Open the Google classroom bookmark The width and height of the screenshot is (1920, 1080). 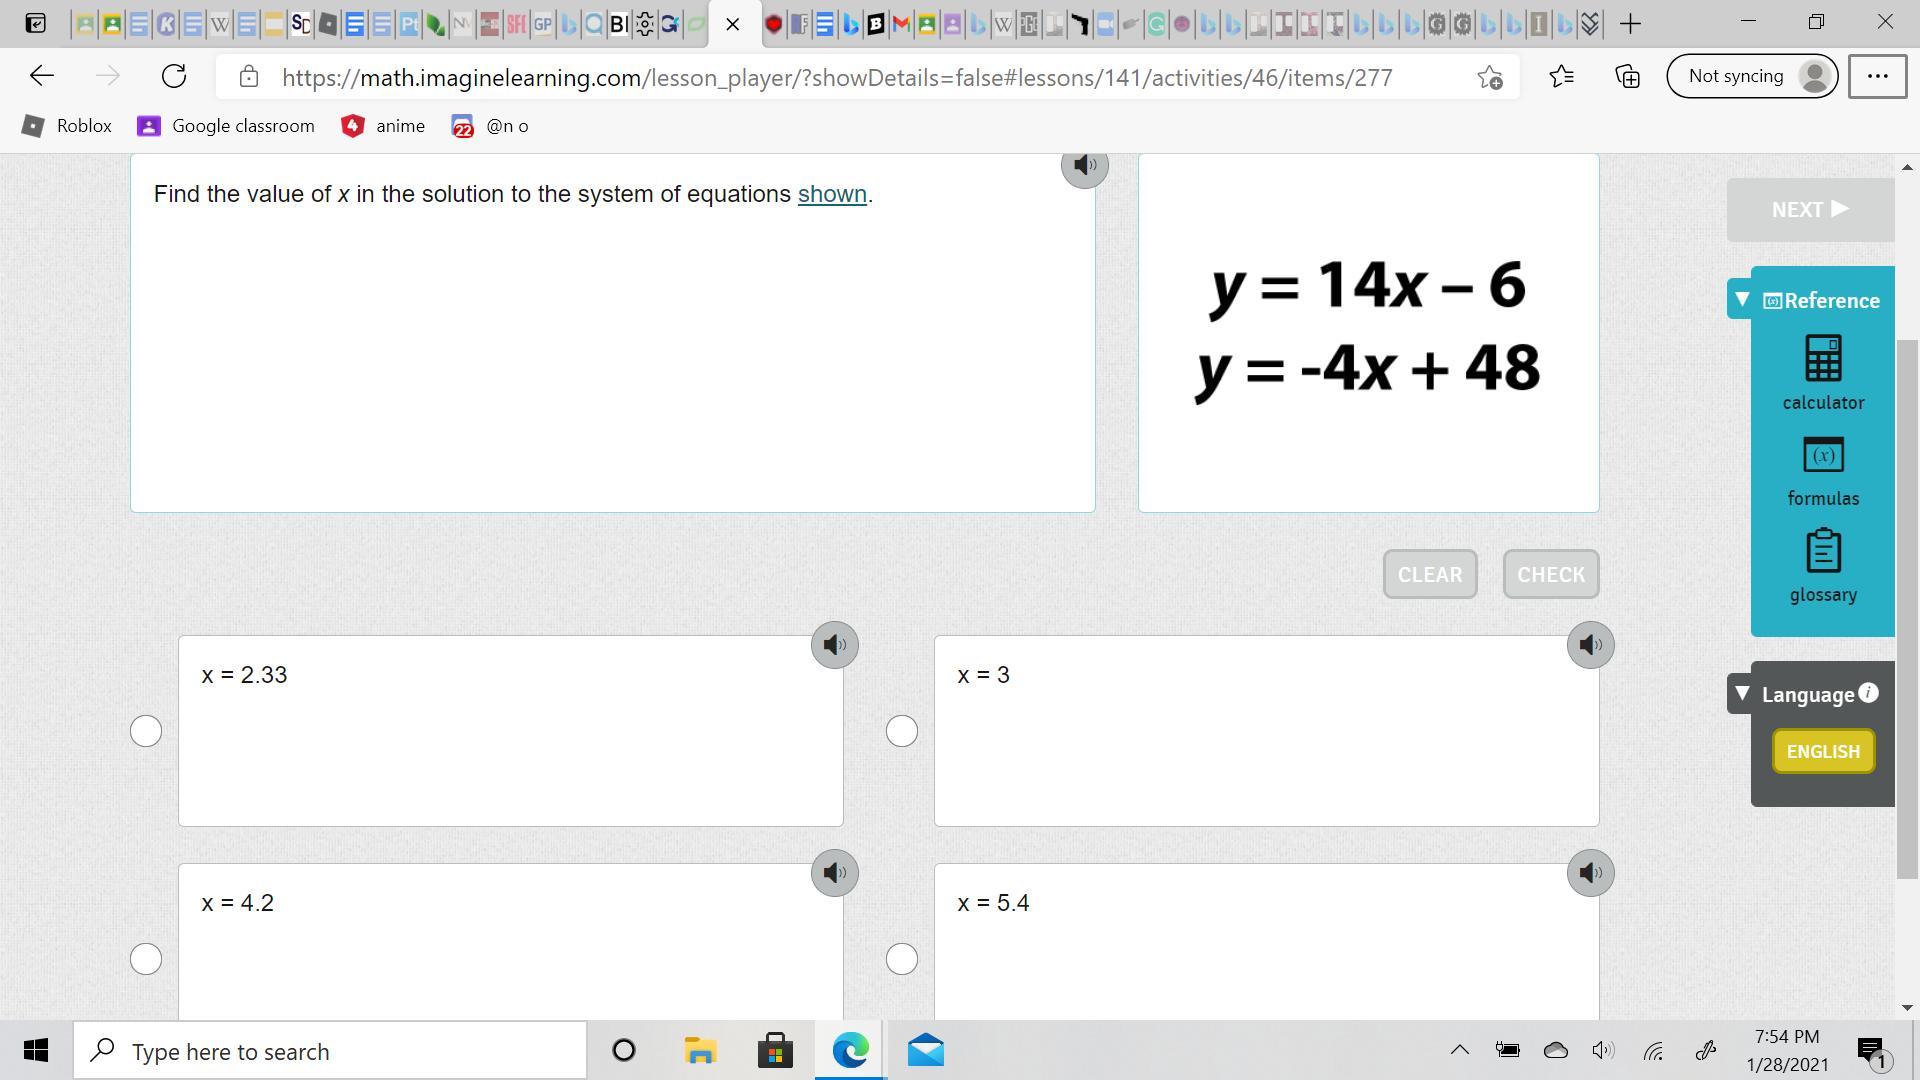click(226, 126)
